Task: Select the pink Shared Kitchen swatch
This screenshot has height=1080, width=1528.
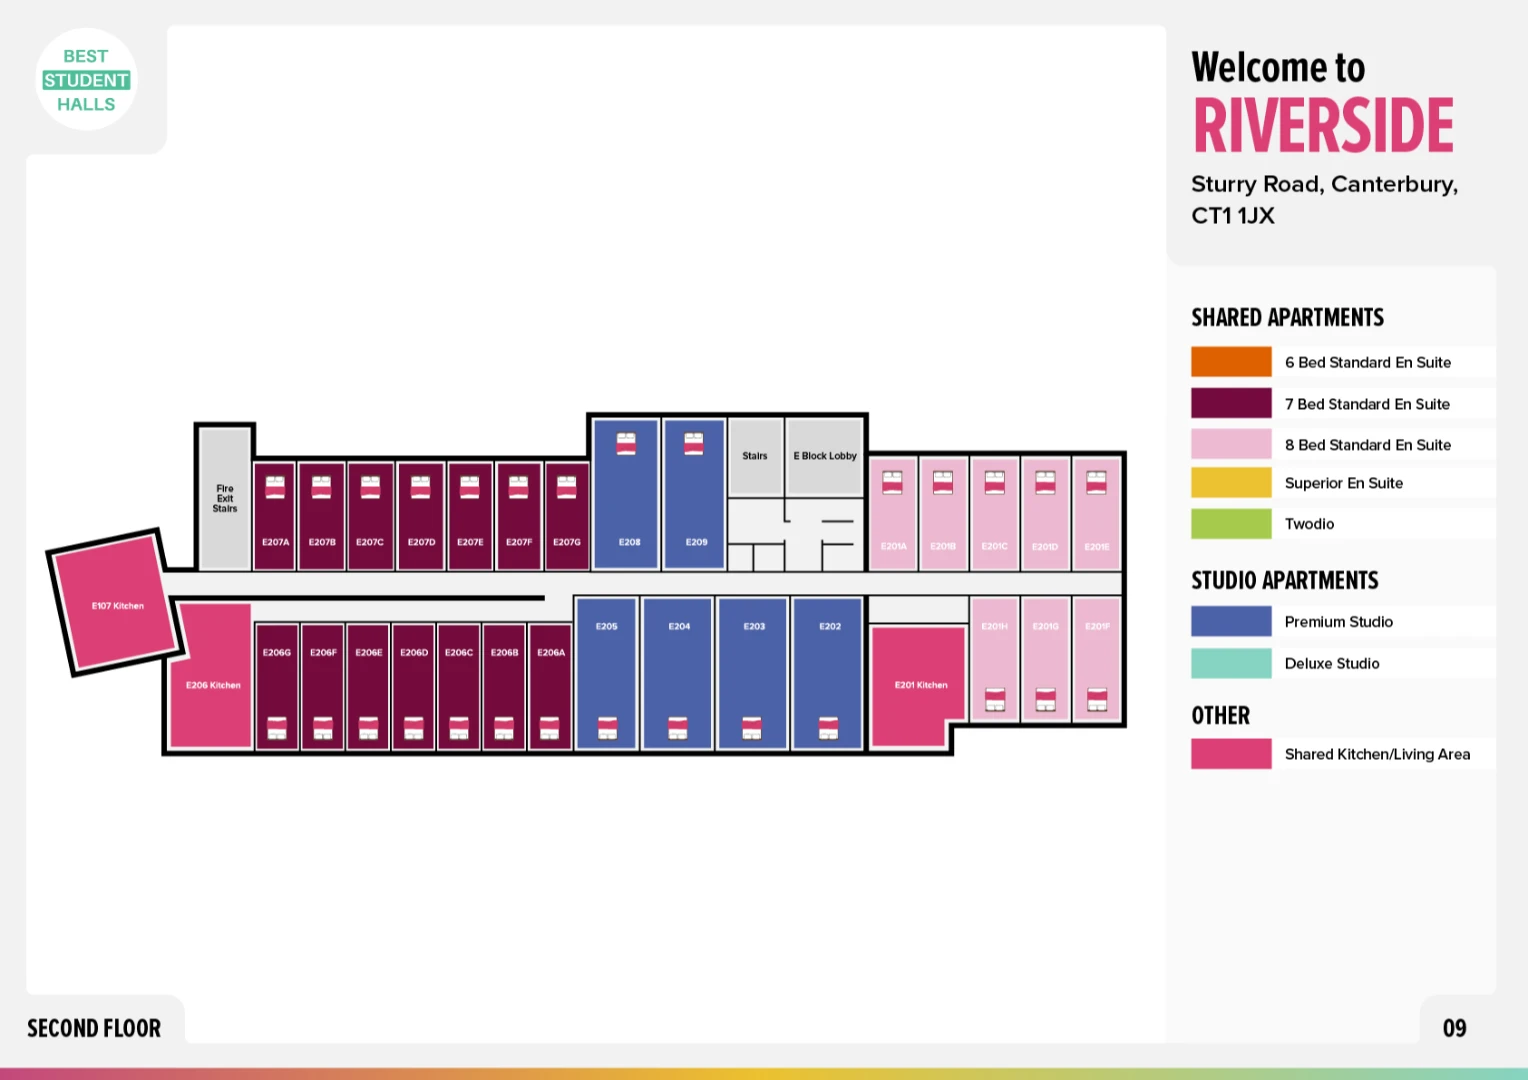Action: (1231, 754)
